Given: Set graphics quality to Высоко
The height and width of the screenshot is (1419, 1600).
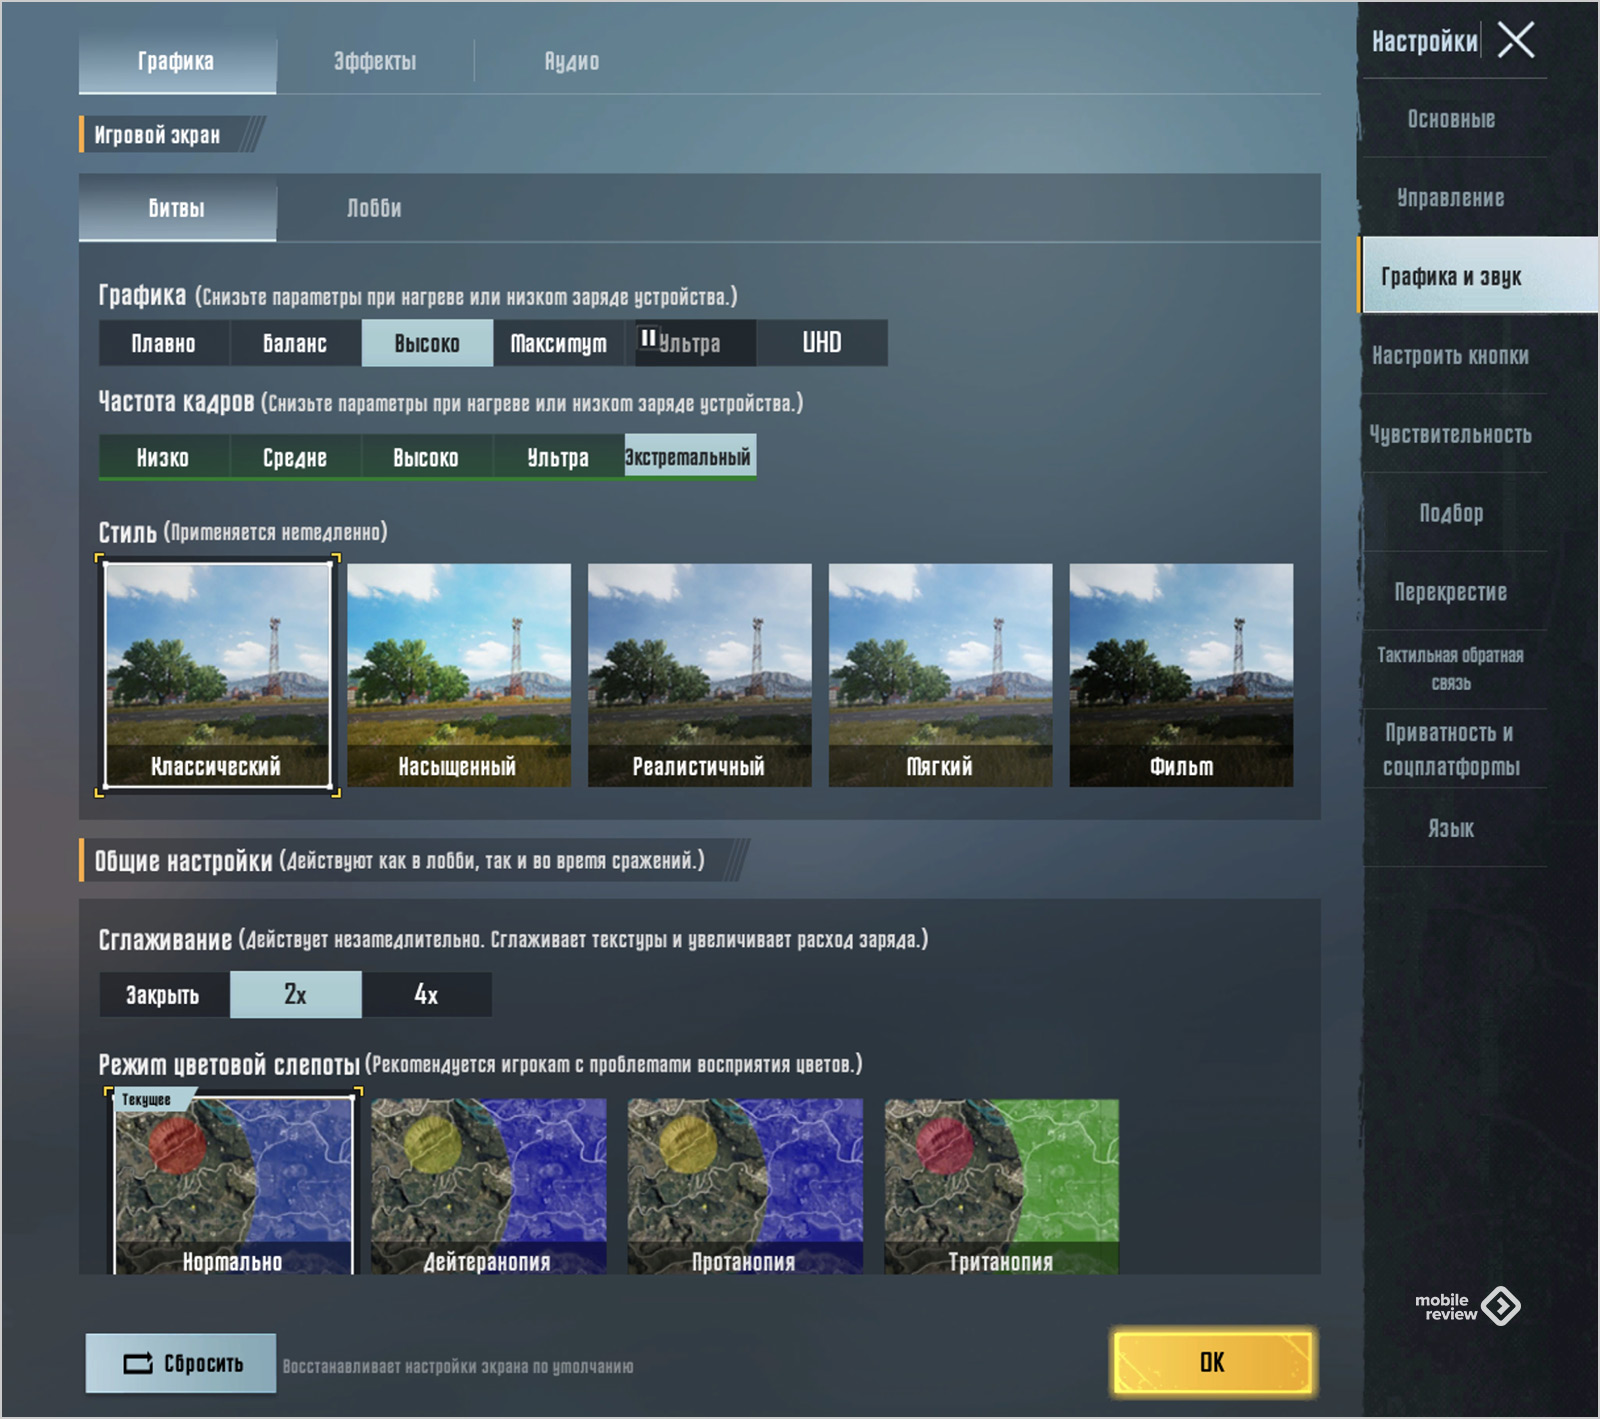Looking at the screenshot, I should (x=427, y=343).
